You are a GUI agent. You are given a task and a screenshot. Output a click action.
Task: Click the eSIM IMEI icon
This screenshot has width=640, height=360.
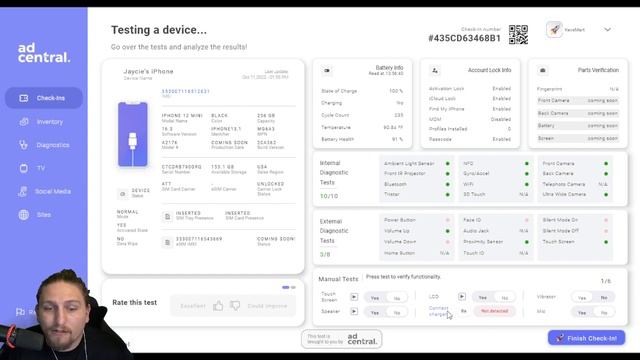coord(167,242)
